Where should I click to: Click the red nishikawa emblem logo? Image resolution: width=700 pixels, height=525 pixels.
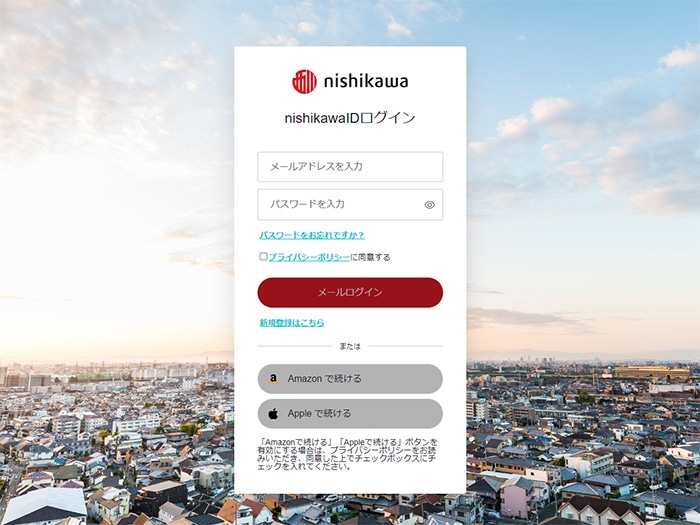tap(304, 82)
